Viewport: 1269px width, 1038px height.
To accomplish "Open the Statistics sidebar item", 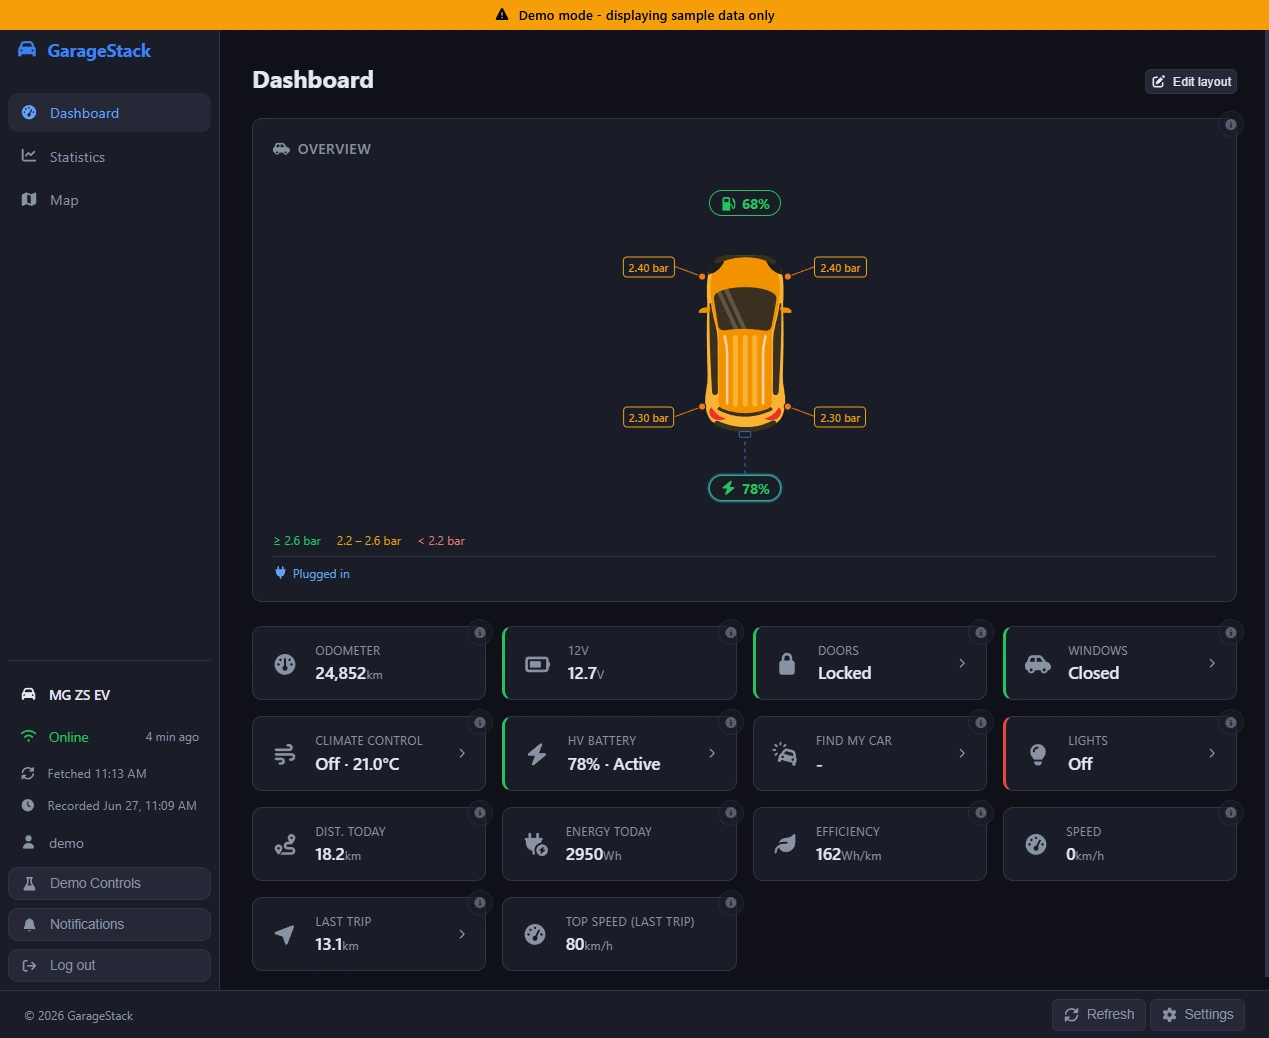I will point(109,157).
